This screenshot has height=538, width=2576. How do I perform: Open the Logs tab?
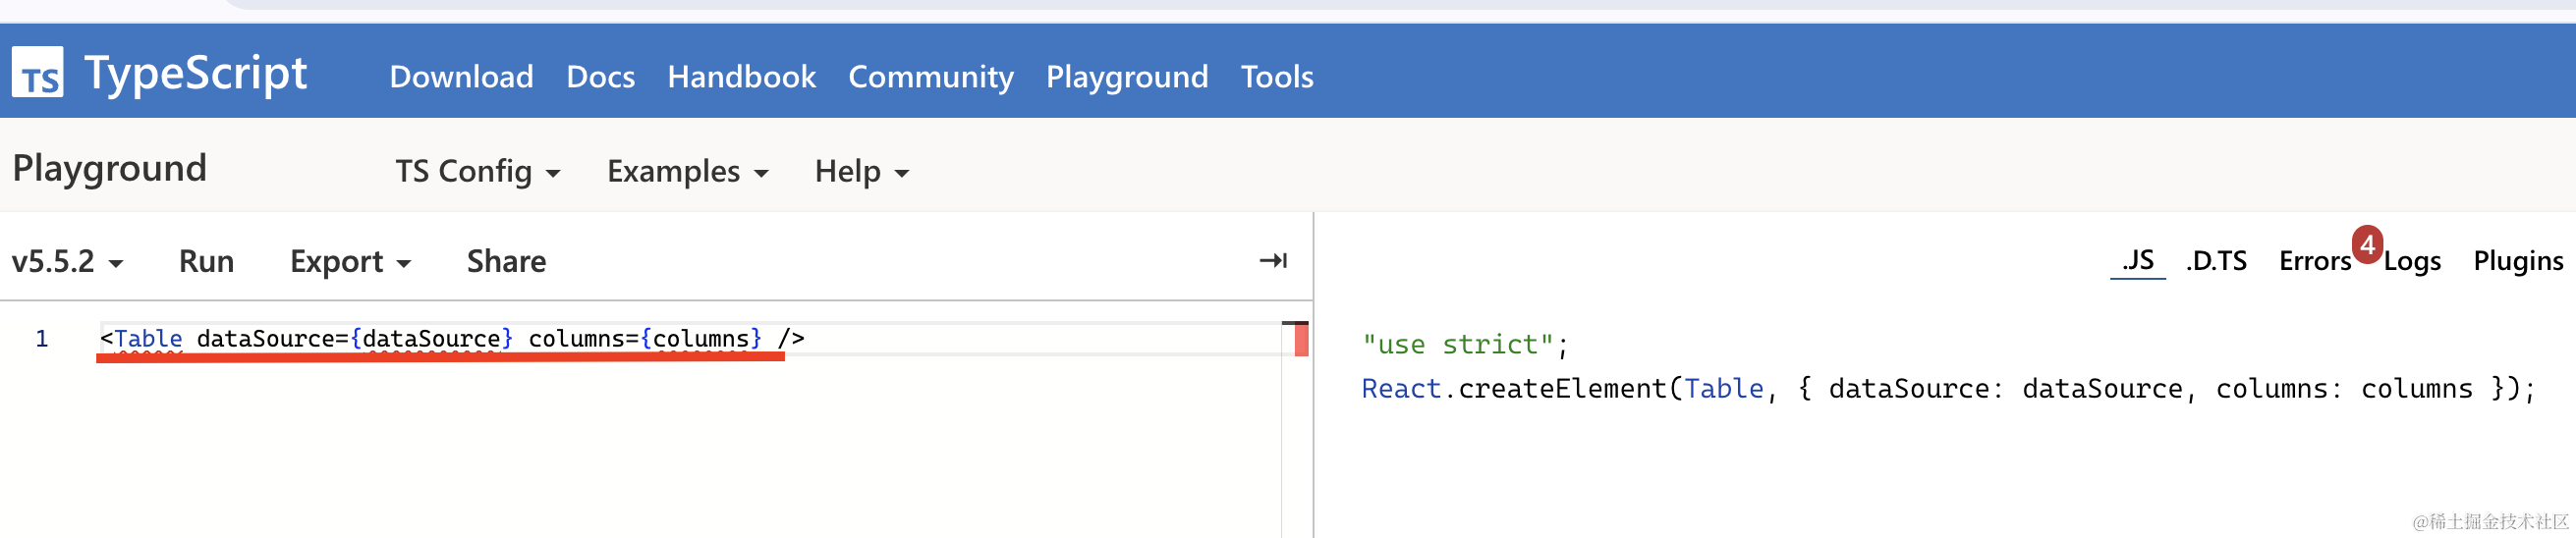(x=2412, y=261)
